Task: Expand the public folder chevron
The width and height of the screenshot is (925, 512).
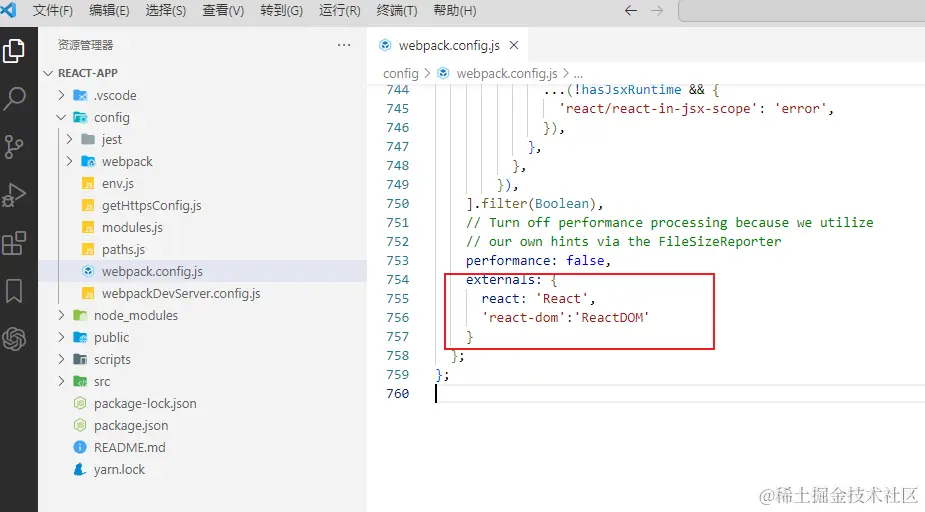Action: tap(61, 337)
